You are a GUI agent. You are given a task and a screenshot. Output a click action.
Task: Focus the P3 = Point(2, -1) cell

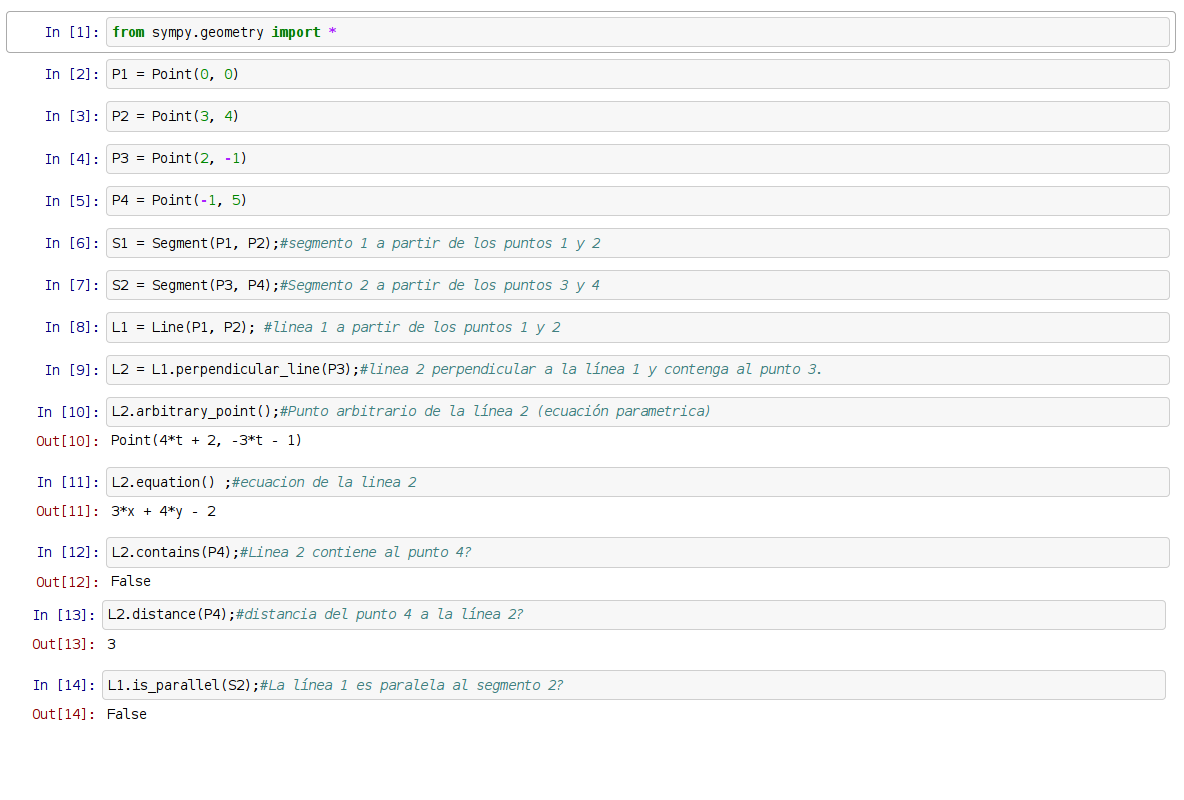point(638,159)
